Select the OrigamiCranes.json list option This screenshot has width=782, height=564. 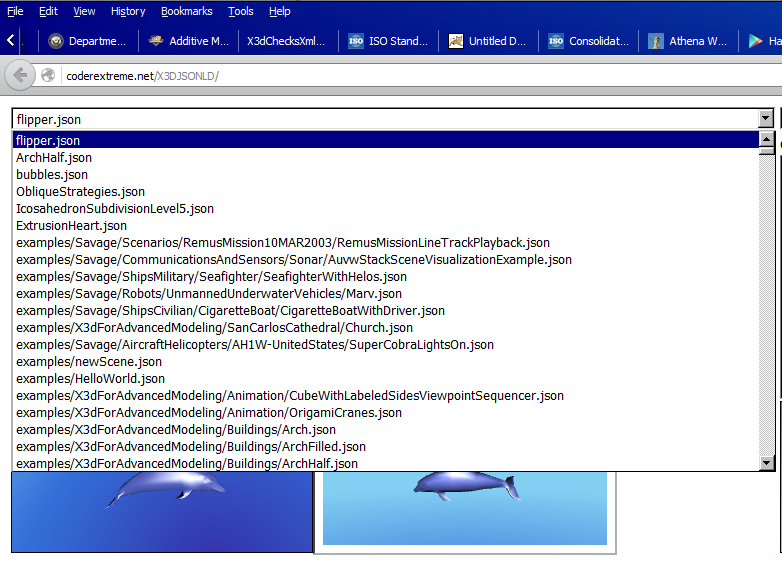pyautogui.click(x=209, y=413)
